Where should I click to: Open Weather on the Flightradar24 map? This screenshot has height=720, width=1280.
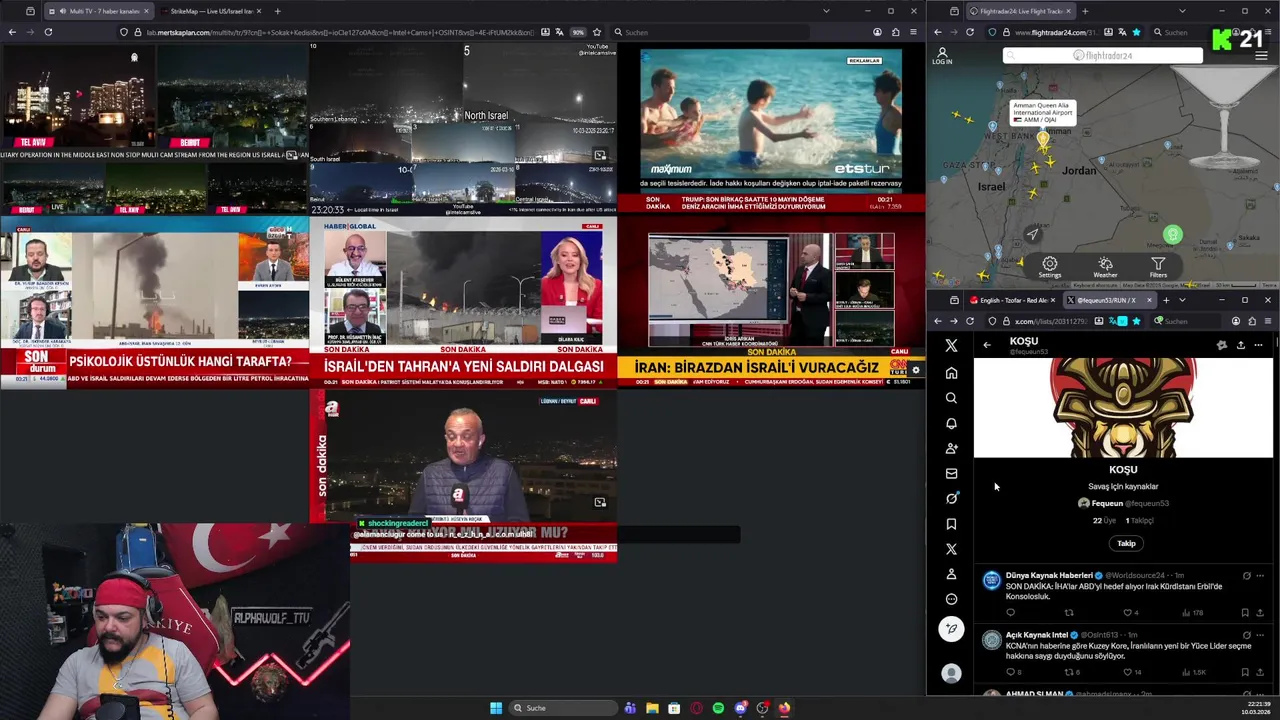pos(1105,267)
